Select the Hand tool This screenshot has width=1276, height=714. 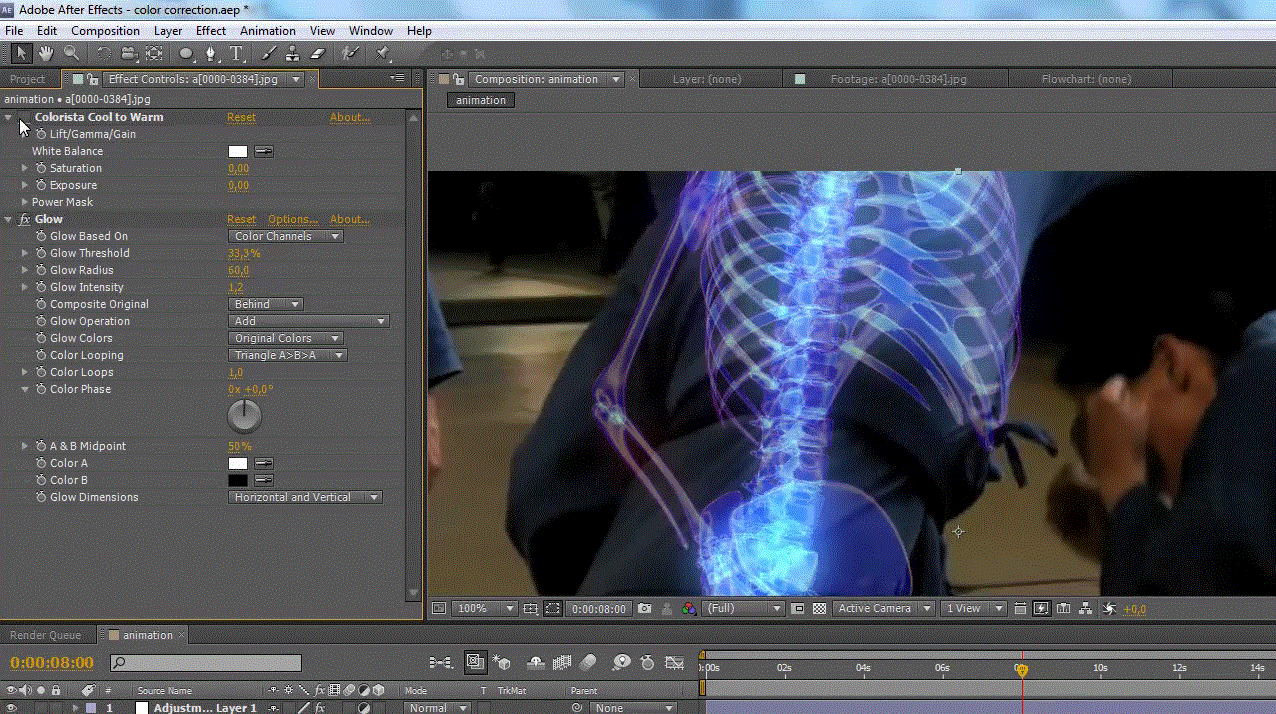[x=46, y=53]
